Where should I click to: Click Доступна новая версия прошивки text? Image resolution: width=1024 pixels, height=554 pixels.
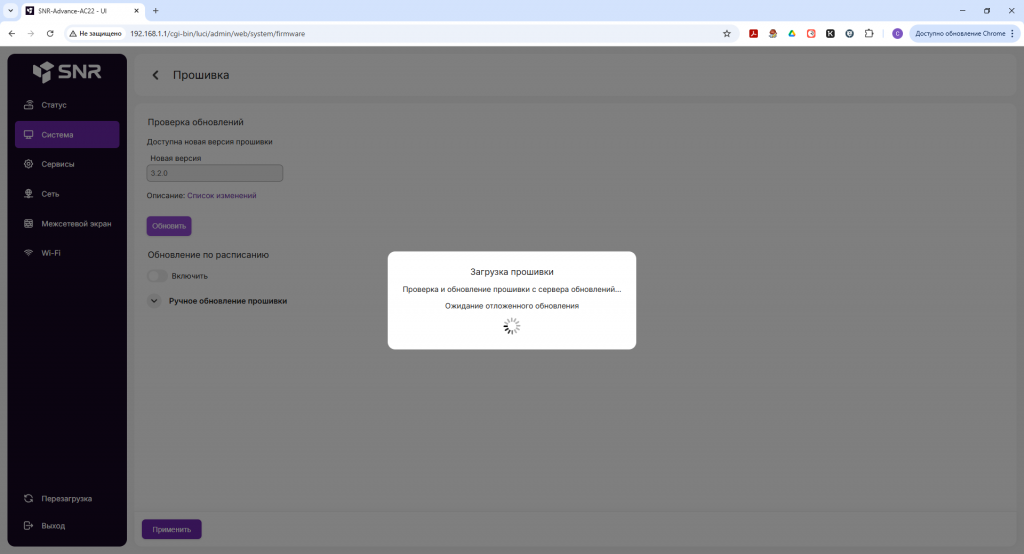coord(210,142)
